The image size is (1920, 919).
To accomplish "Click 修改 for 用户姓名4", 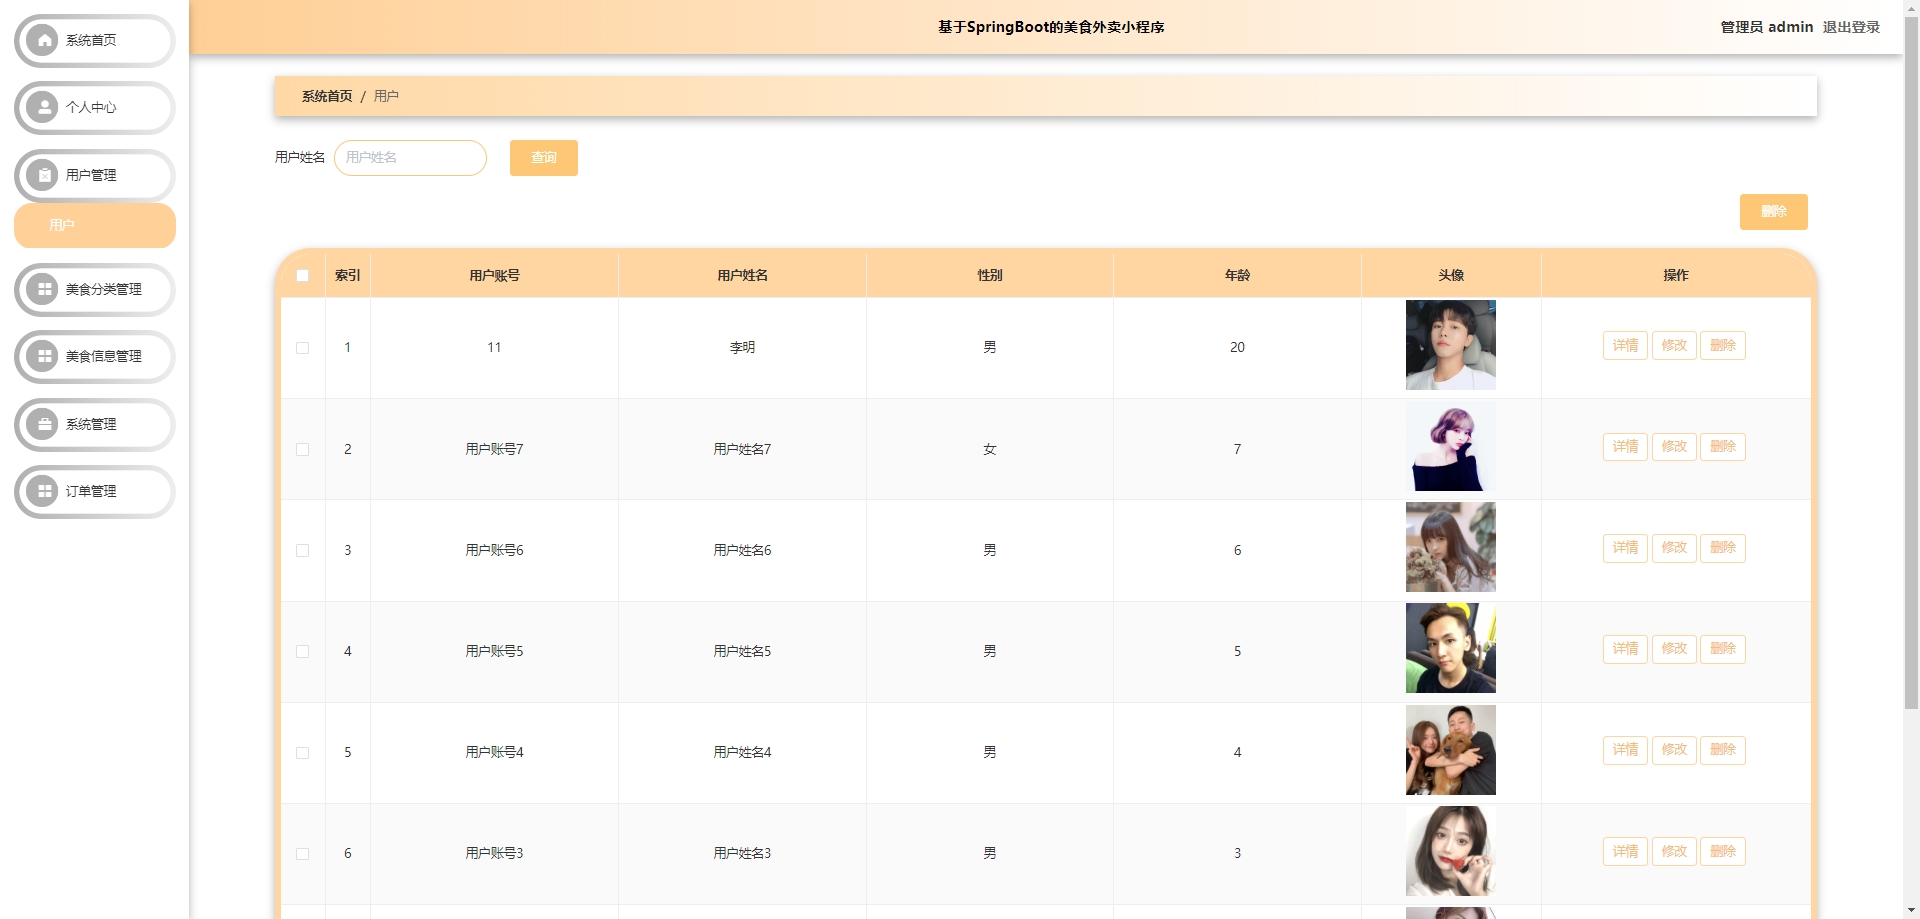I will pos(1674,750).
